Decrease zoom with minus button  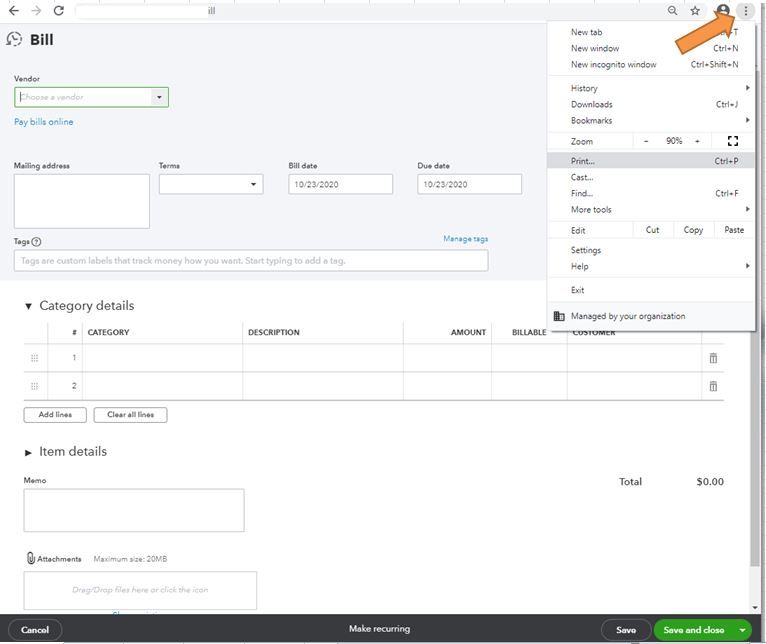point(646,141)
